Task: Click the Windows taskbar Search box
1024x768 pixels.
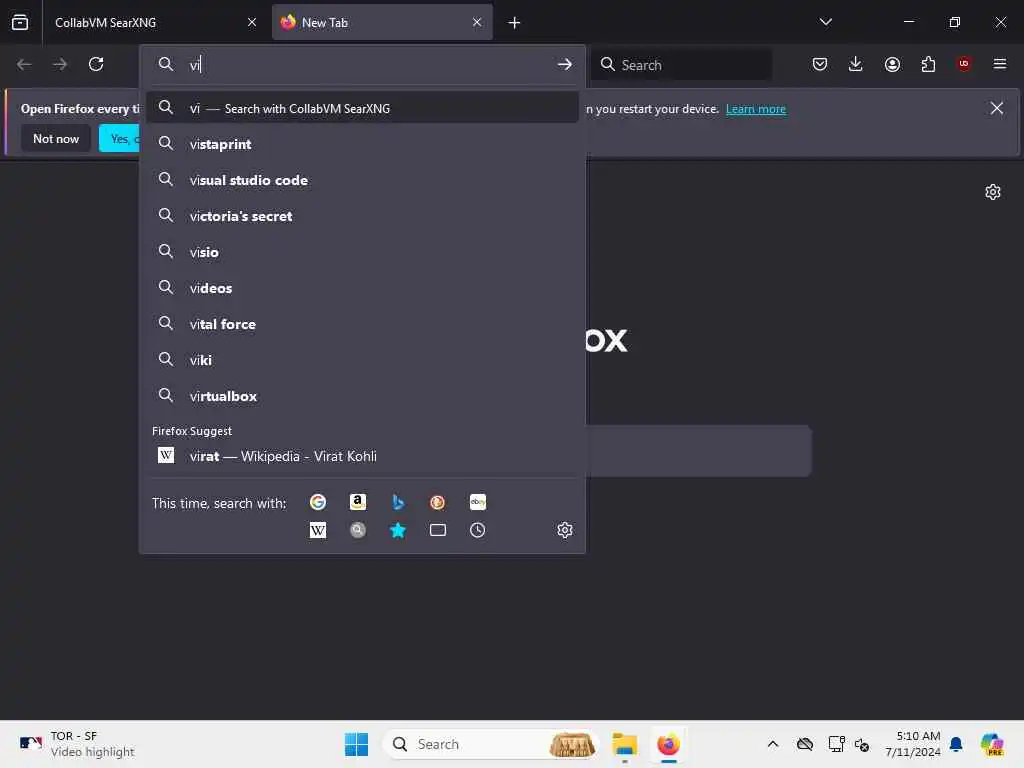Action: click(x=490, y=744)
